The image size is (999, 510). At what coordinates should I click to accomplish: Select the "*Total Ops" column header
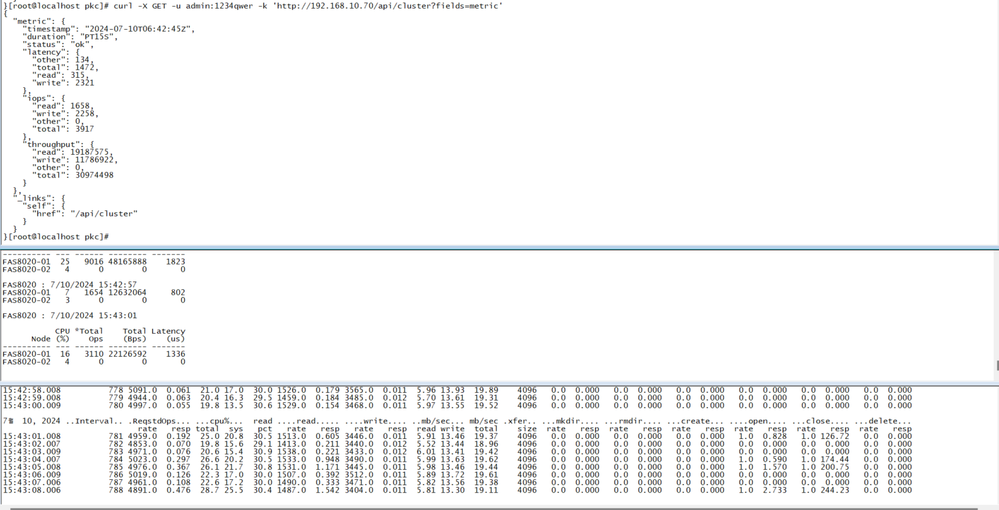click(x=89, y=335)
